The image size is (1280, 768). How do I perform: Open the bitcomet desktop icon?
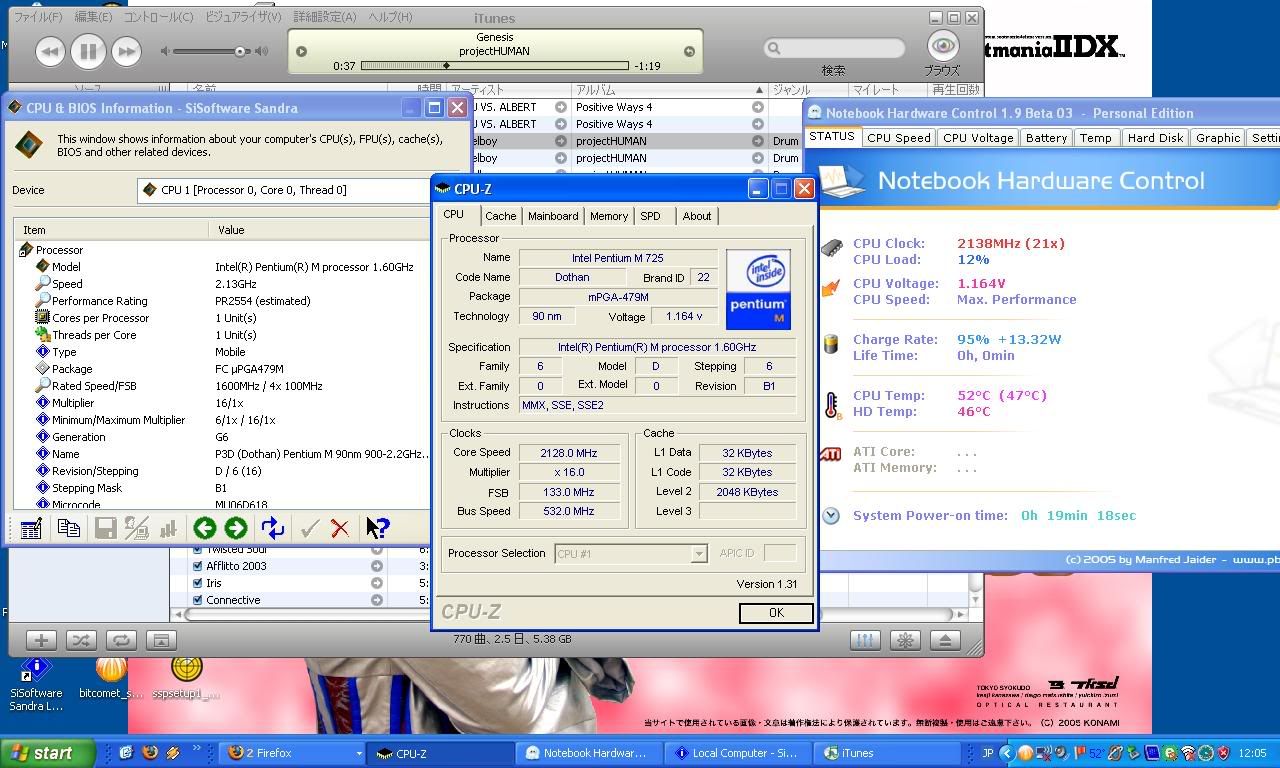111,677
